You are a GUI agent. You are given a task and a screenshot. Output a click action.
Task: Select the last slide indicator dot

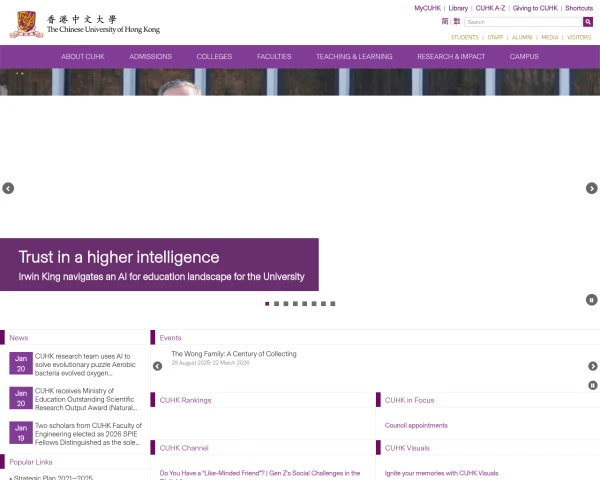tap(333, 303)
